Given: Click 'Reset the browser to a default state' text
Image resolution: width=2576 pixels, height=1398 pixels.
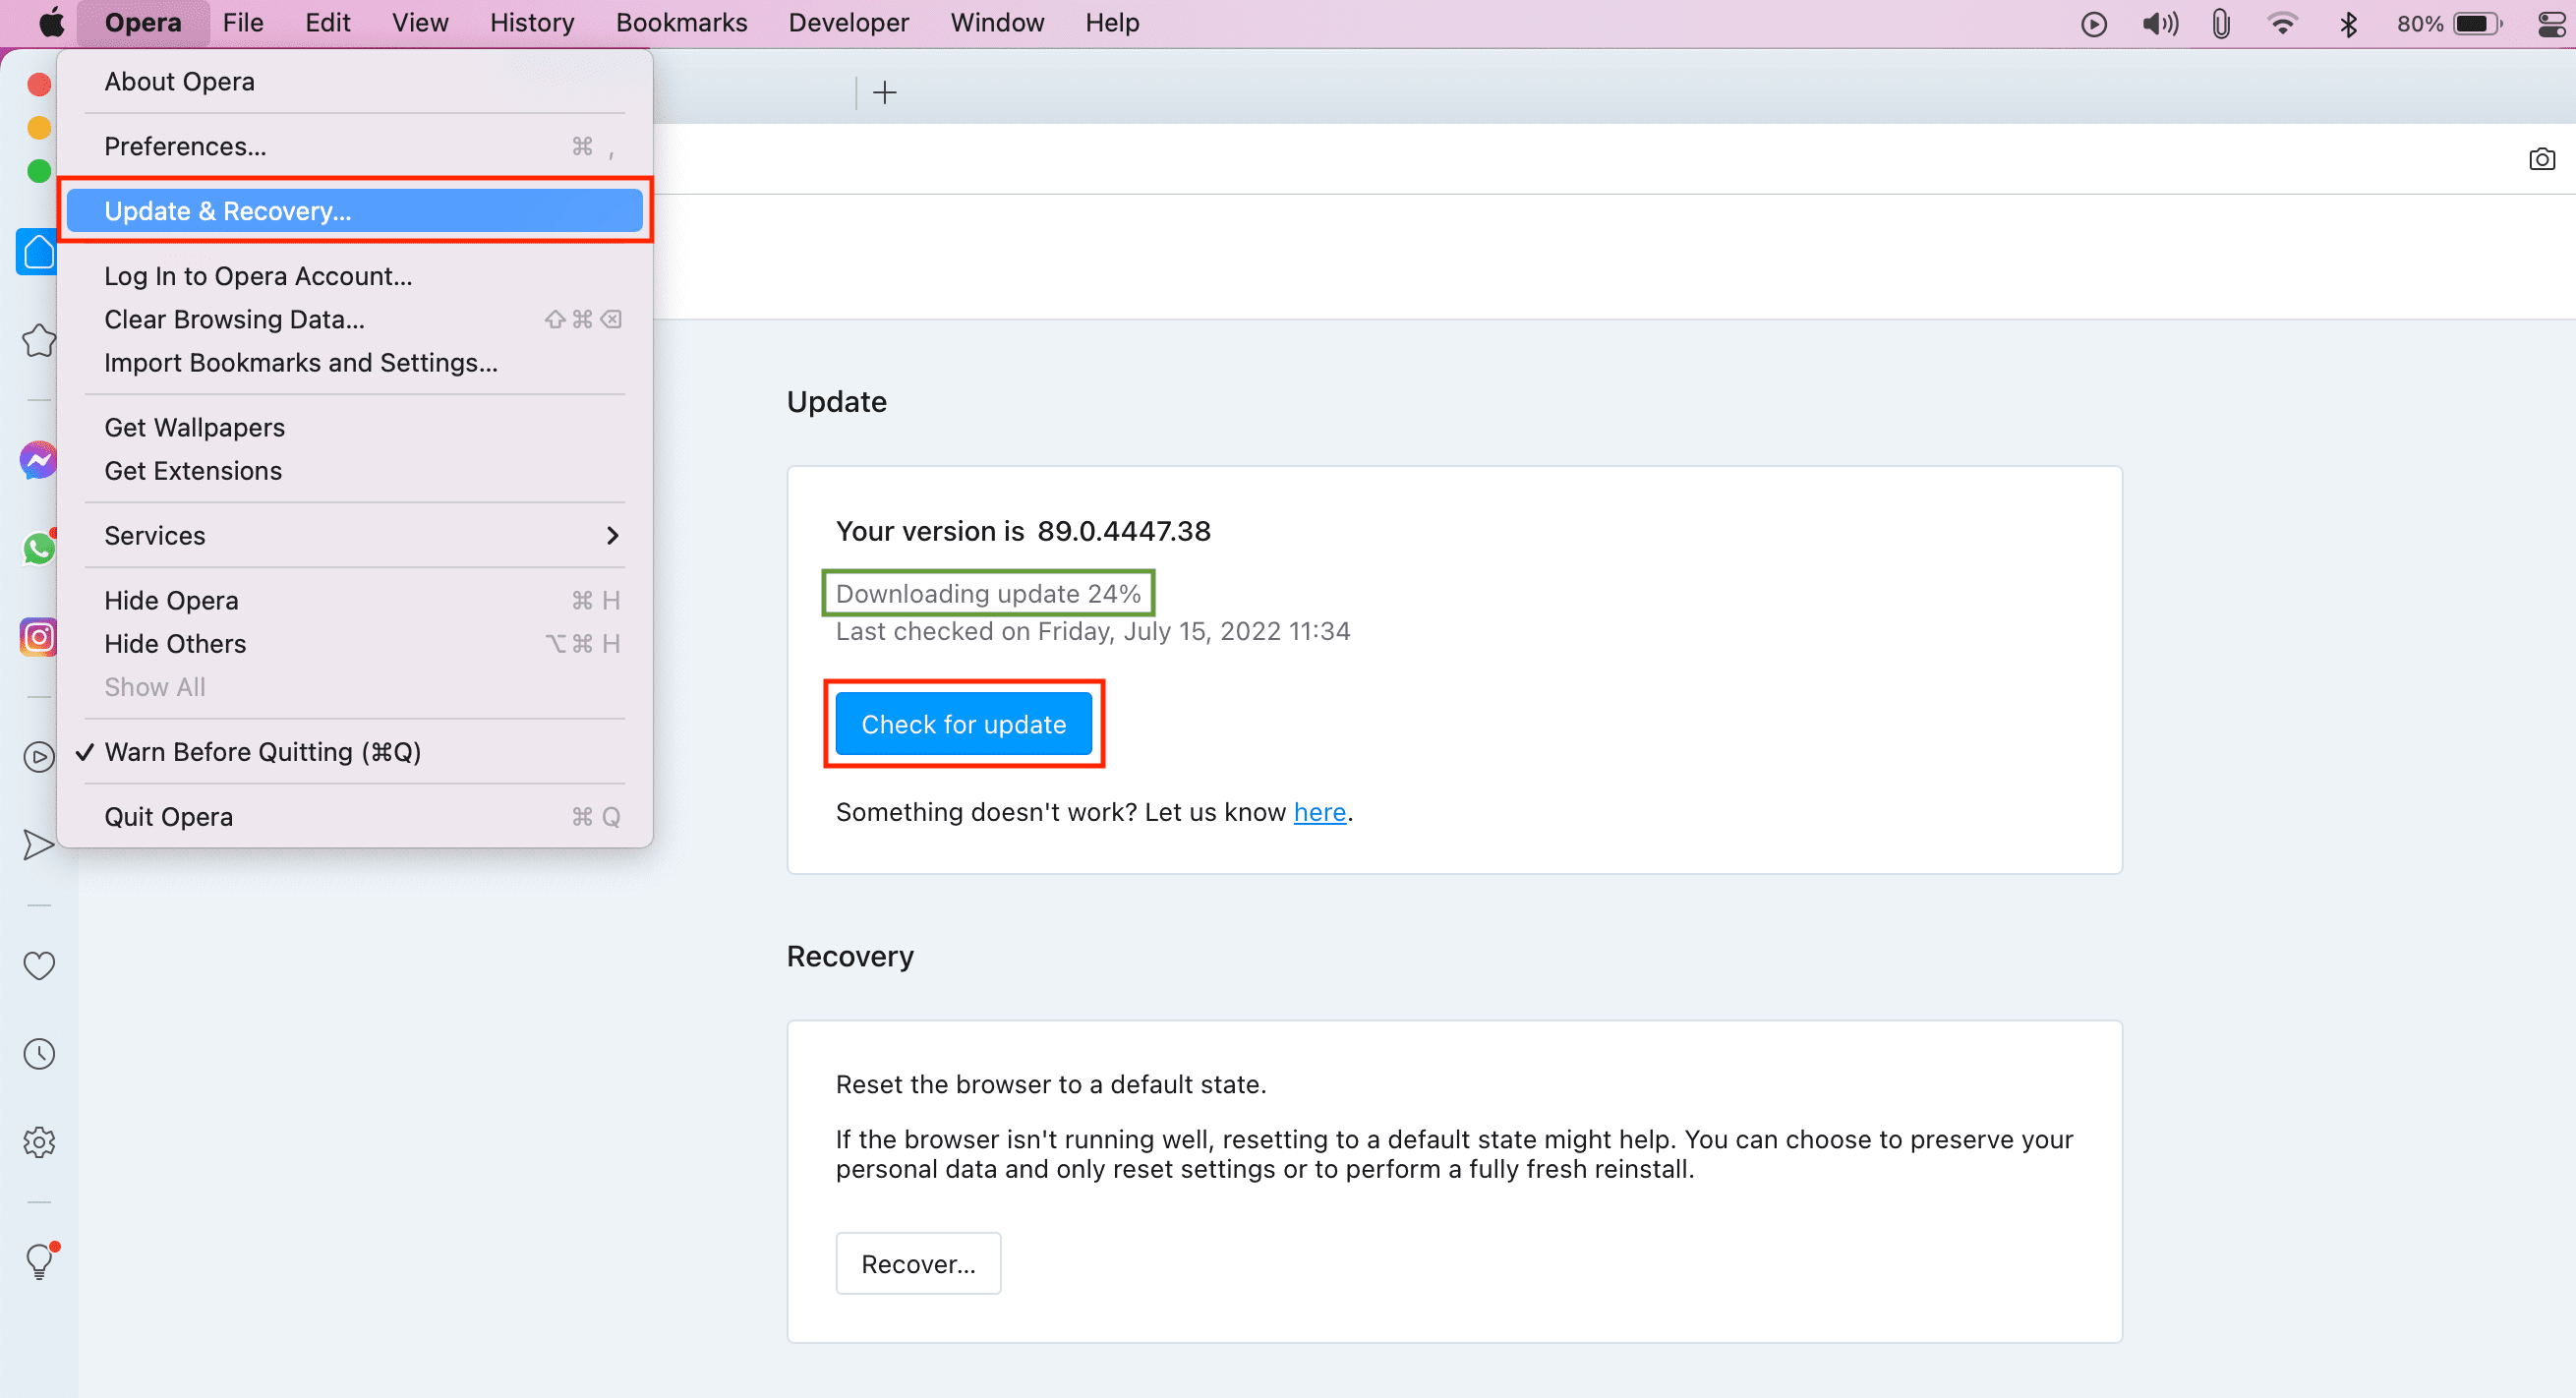Looking at the screenshot, I should pos(1051,1084).
